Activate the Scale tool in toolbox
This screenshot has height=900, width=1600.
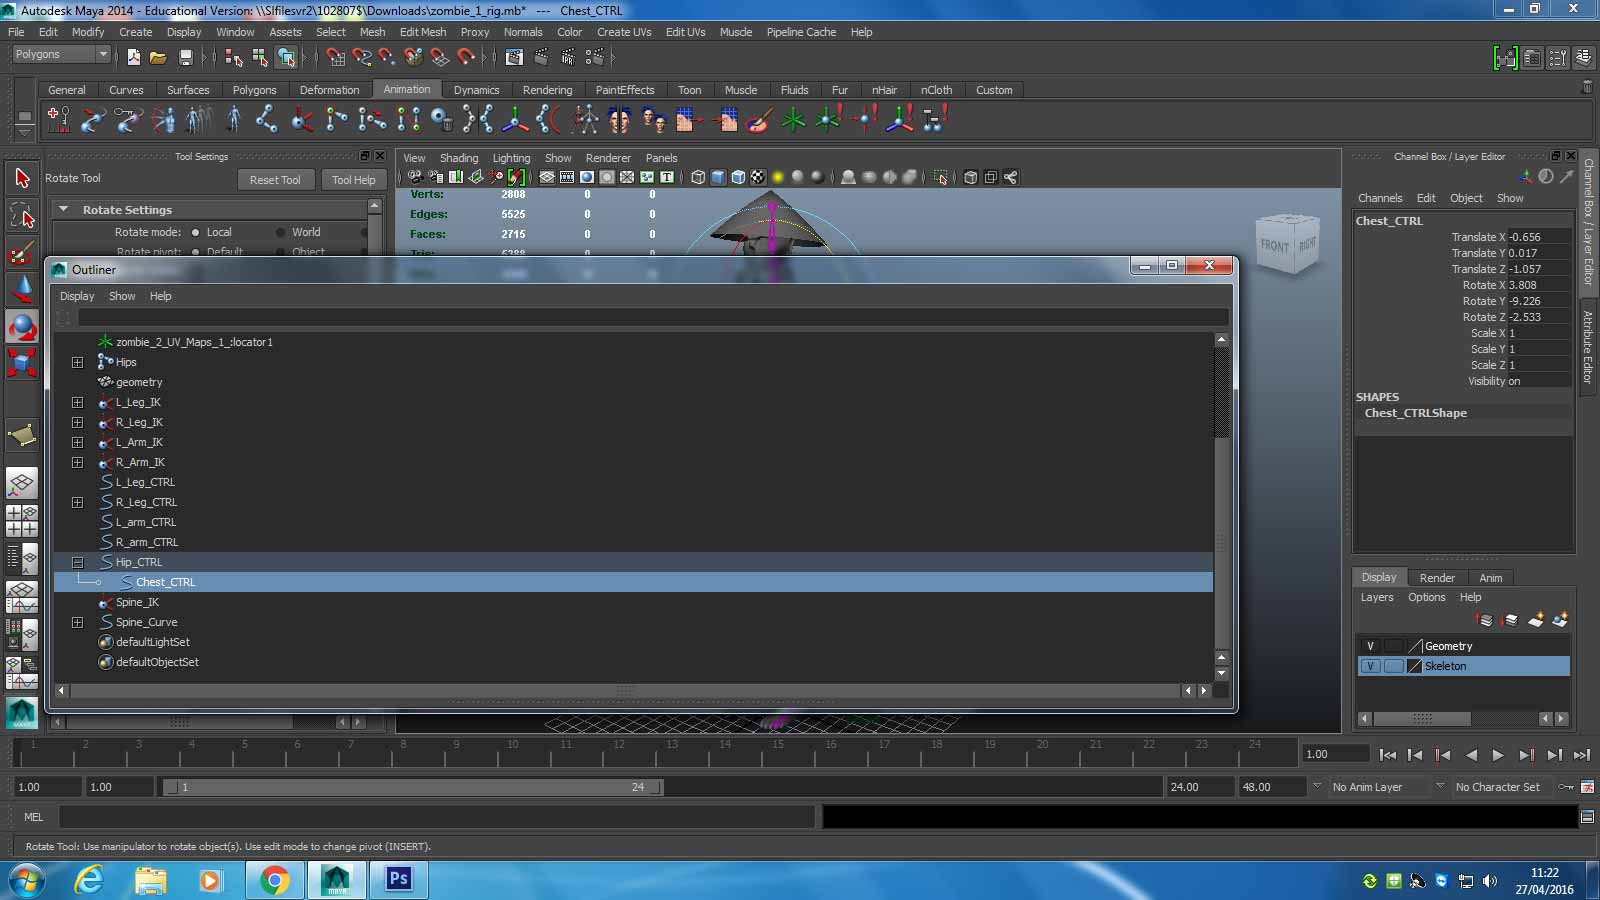[x=22, y=363]
